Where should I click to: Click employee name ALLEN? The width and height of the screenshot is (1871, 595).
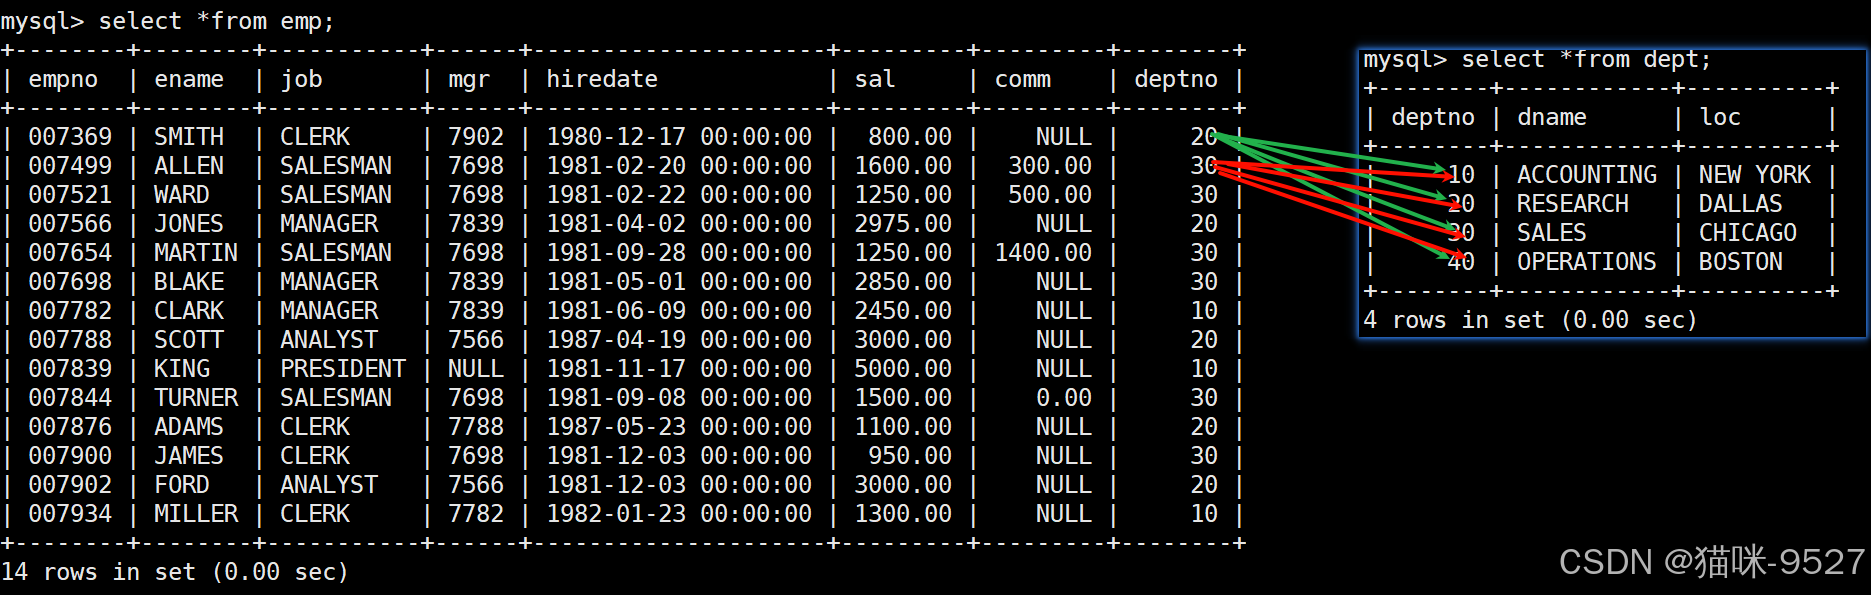point(189,165)
